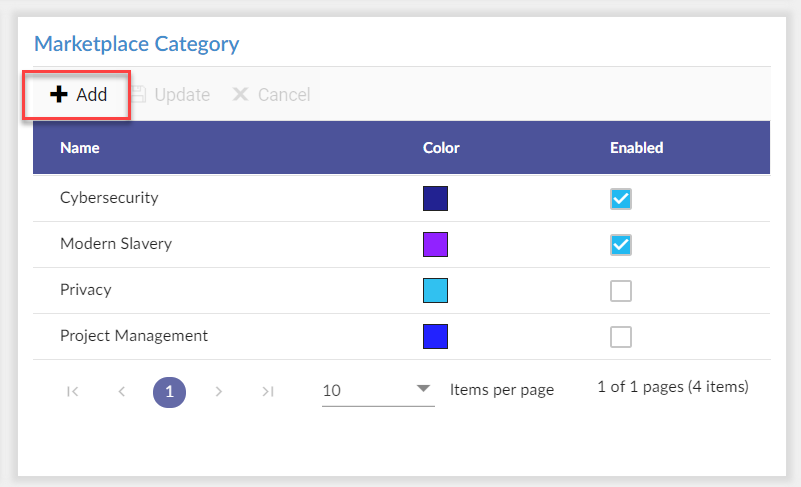Screen dimensions: 801x487
Task: Click the Add category button
Action: coord(78,95)
